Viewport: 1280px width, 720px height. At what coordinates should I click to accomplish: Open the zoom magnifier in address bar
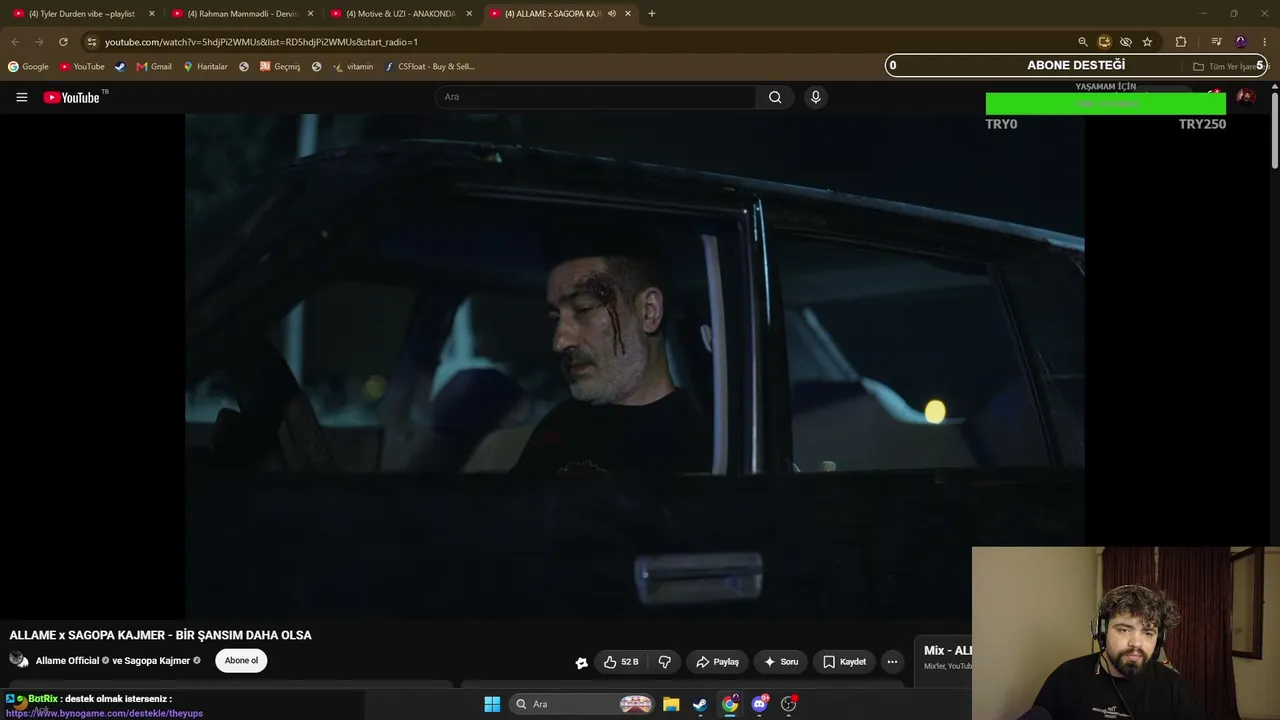pos(1082,42)
